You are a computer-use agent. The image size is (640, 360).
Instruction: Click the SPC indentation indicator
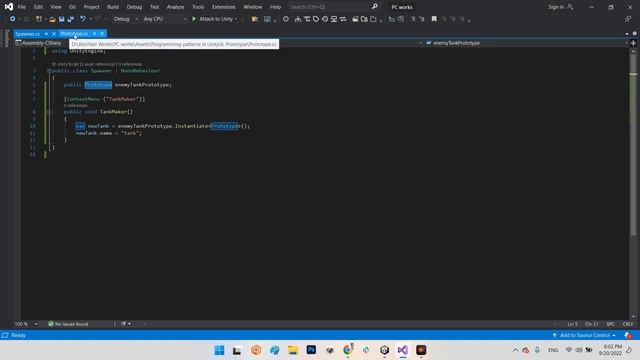pos(611,324)
